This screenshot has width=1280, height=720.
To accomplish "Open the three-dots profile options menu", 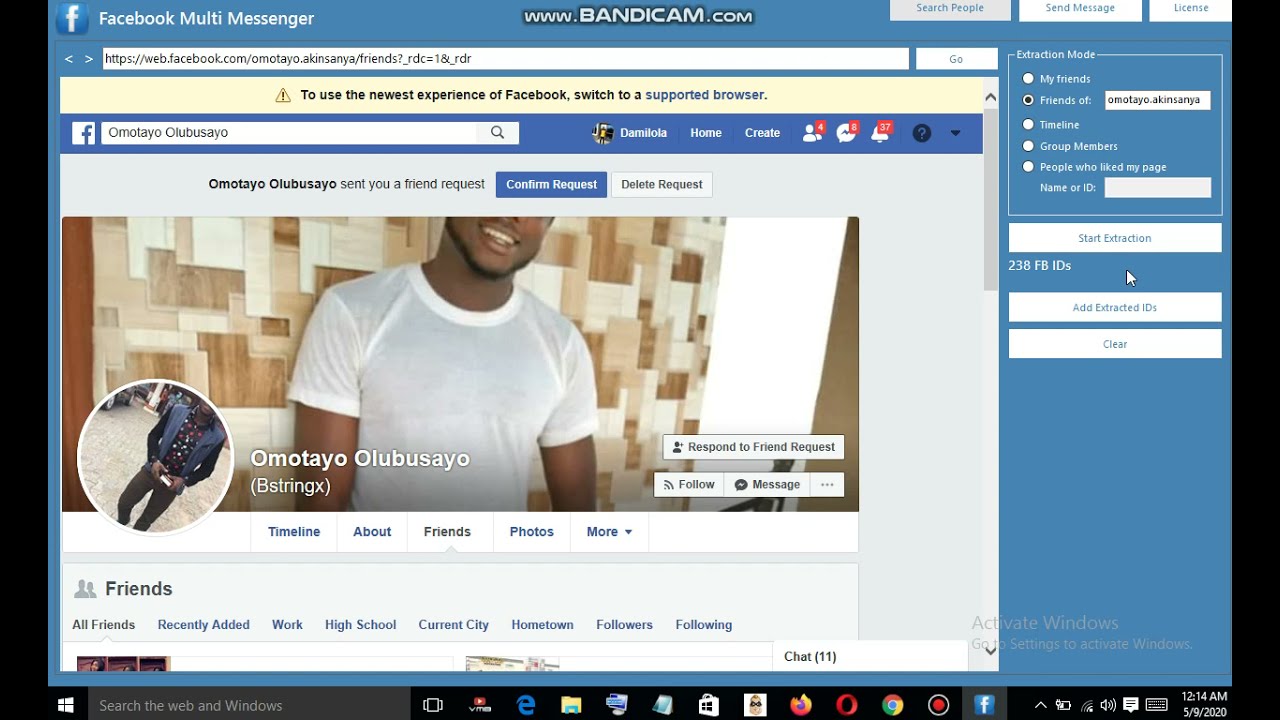I will pyautogui.click(x=827, y=485).
